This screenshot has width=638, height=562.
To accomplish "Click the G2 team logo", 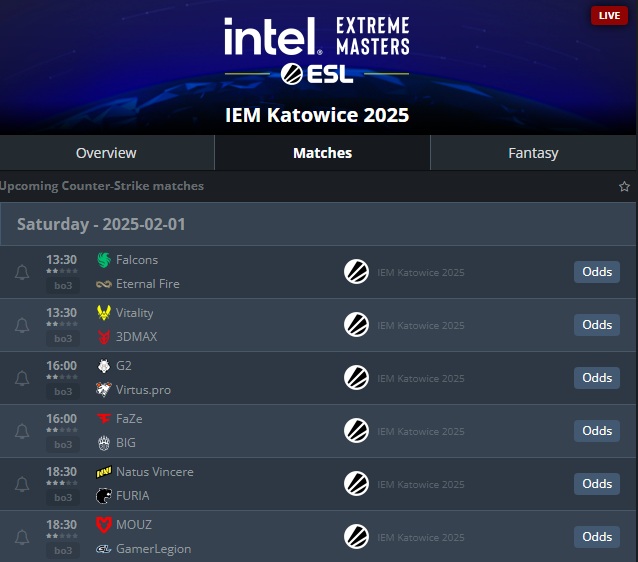I will (104, 366).
